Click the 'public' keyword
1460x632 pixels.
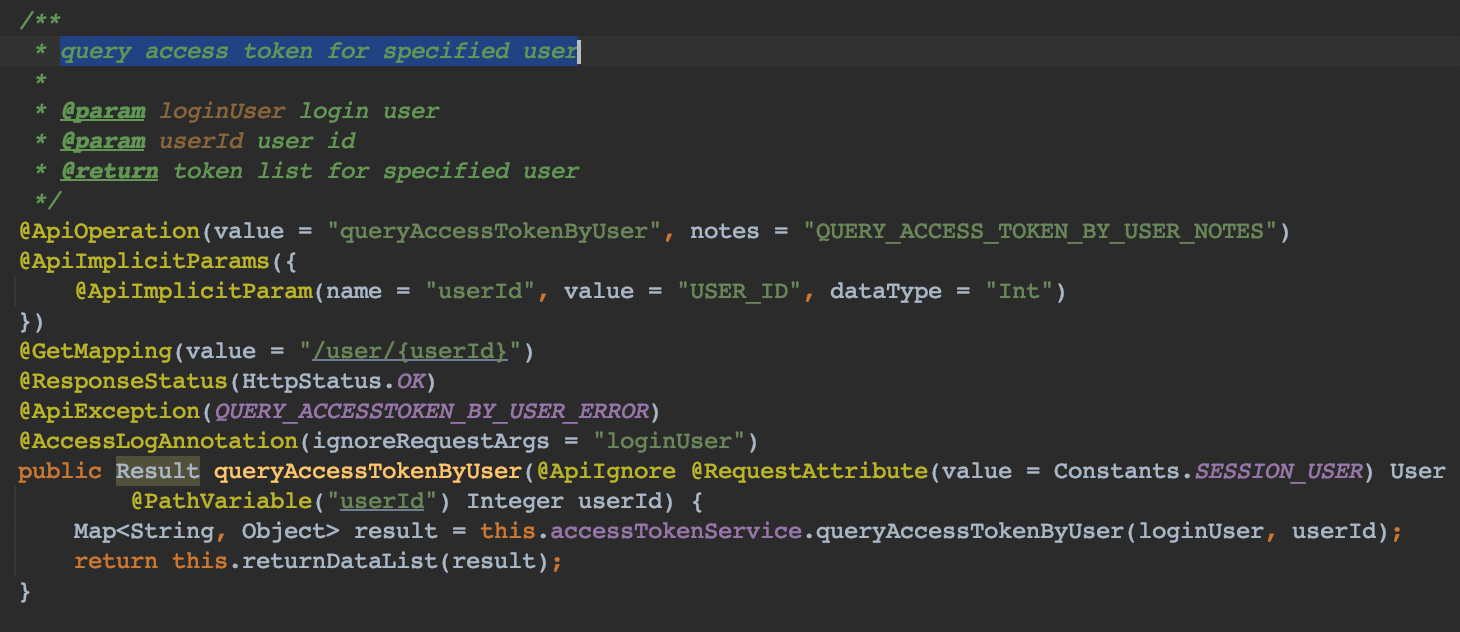[x=59, y=471]
